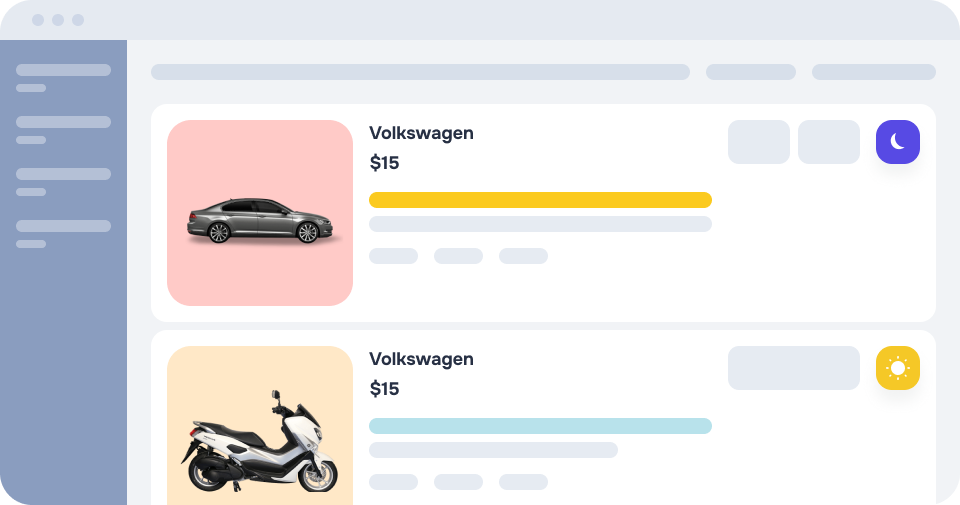The width and height of the screenshot is (960, 505).
Task: Click the $15 price on the car card
Action: click(x=384, y=163)
